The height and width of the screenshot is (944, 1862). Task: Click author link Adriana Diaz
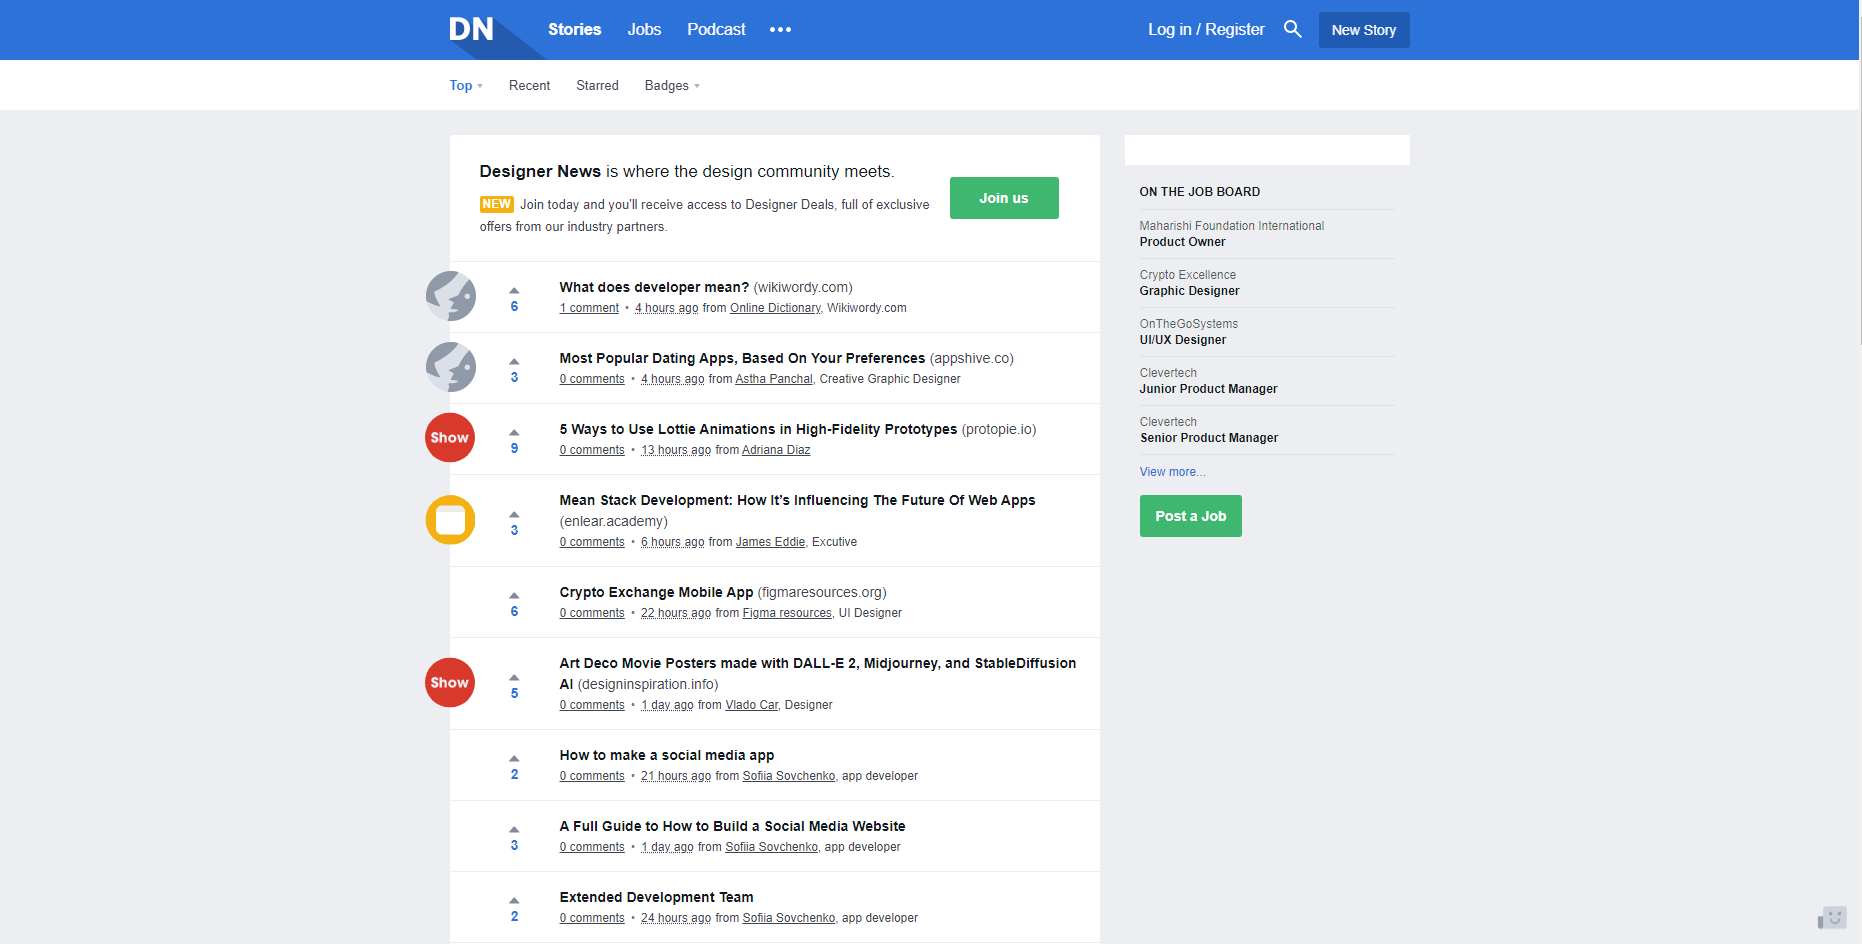776,450
